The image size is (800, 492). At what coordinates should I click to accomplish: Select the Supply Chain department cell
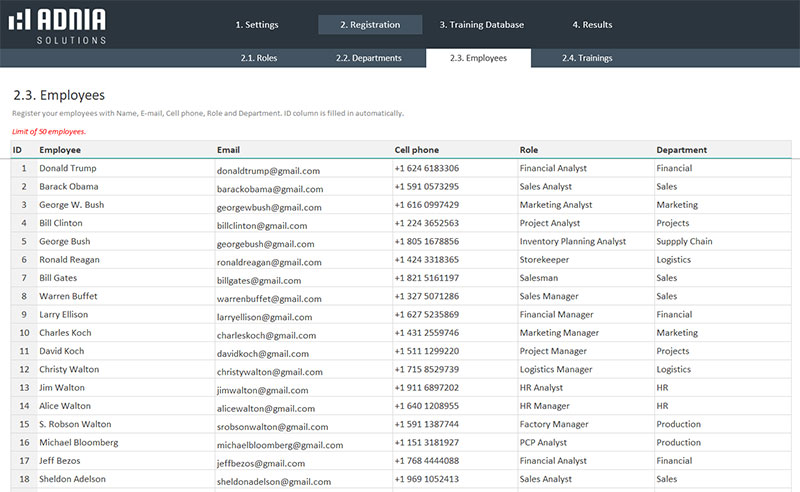684,242
